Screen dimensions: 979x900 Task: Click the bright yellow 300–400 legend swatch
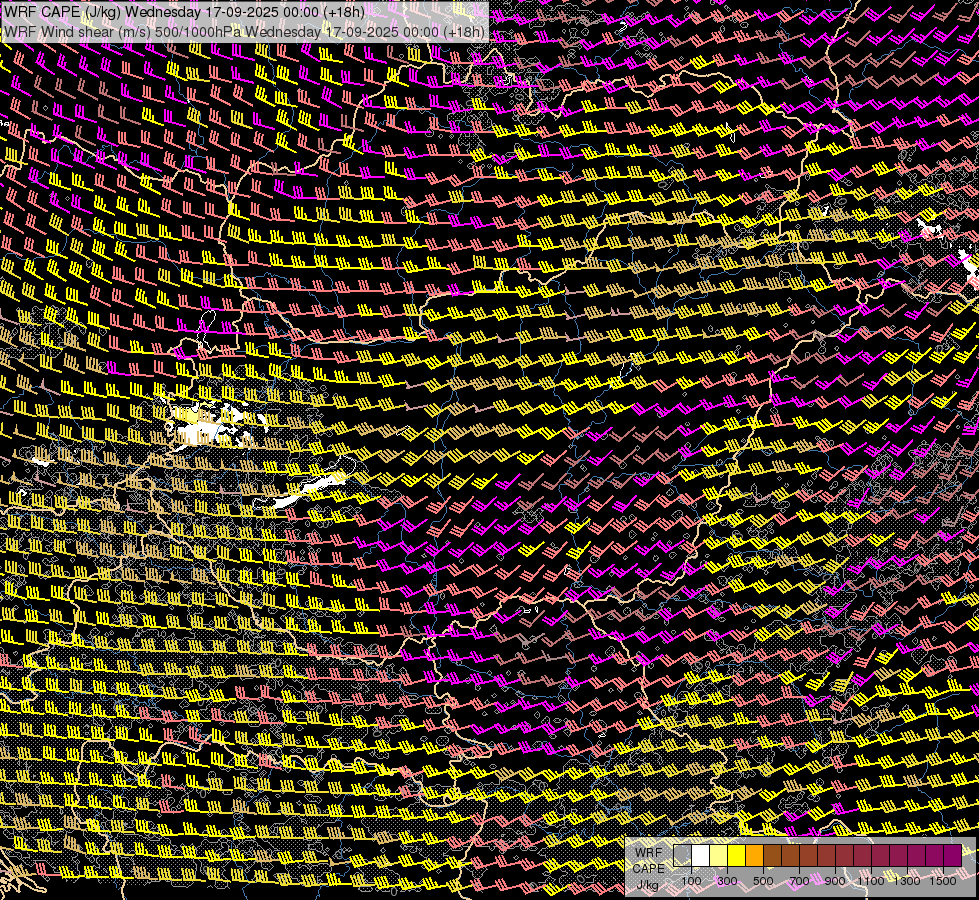click(x=736, y=855)
